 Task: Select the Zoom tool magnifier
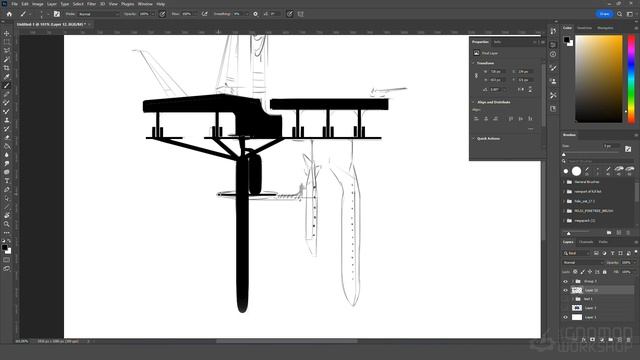click(7, 224)
